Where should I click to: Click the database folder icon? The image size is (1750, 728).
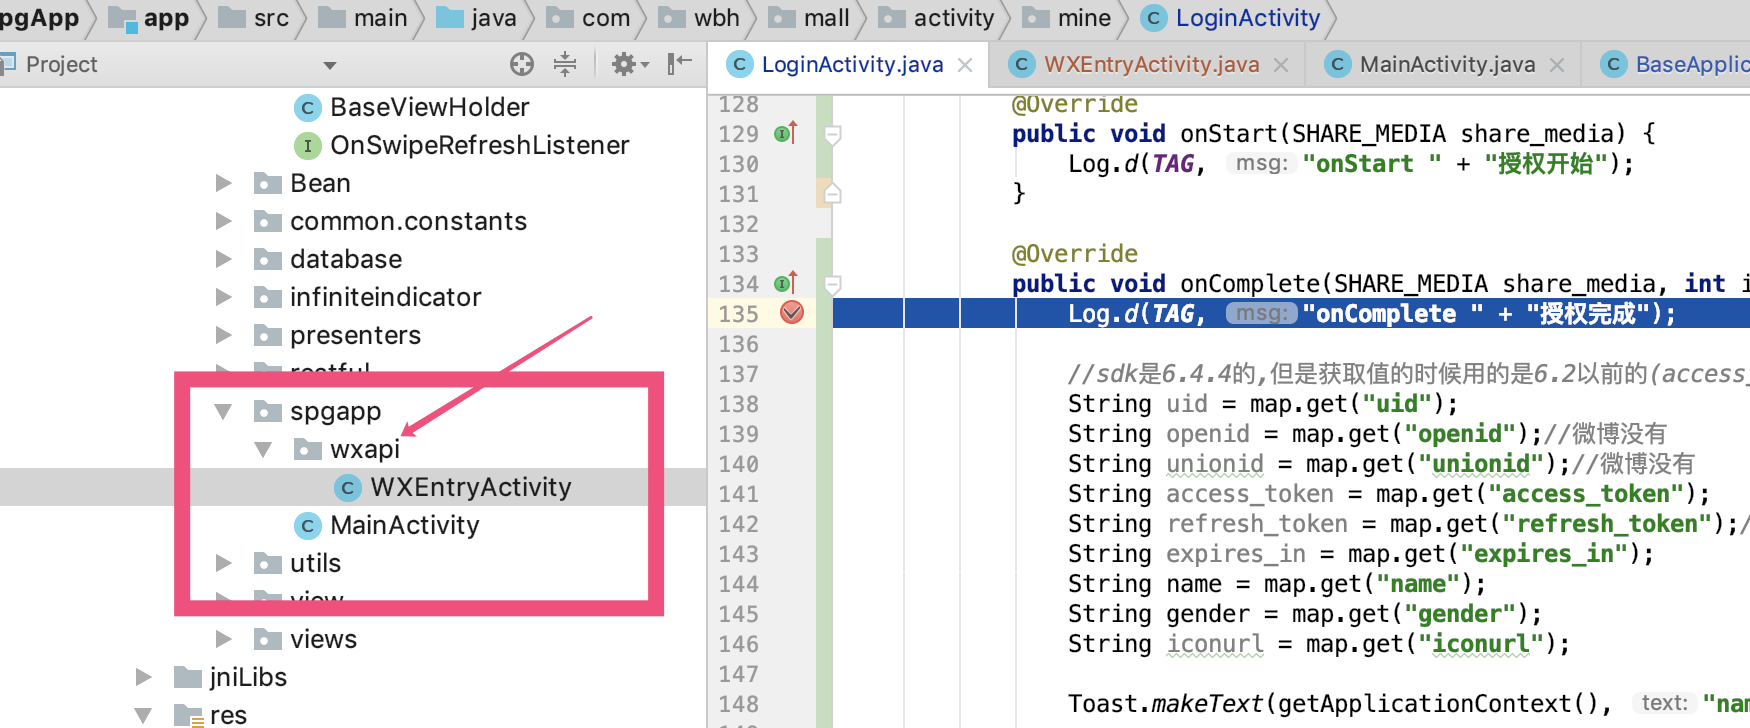[267, 260]
